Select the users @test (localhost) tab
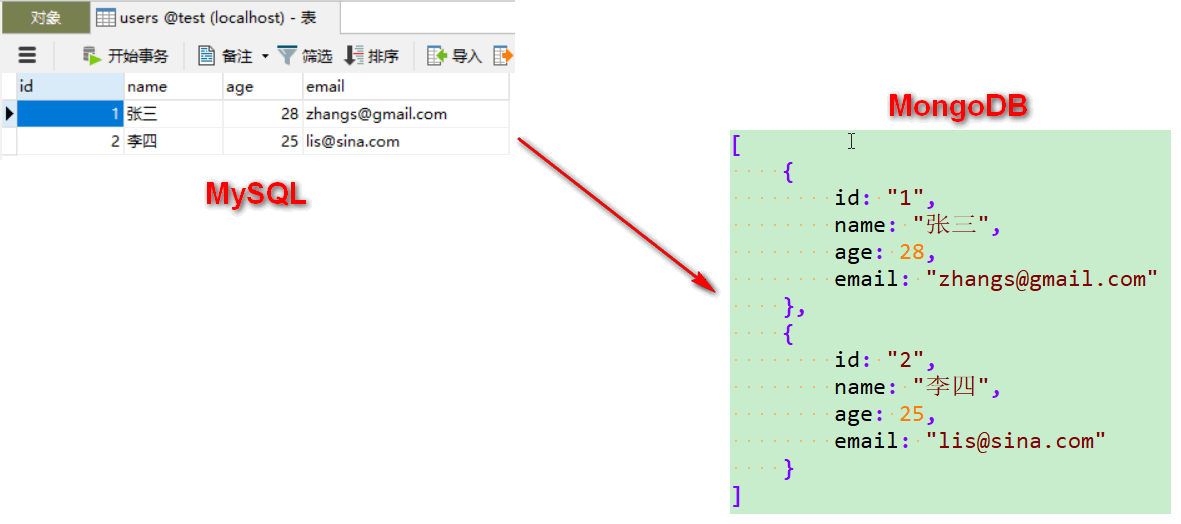The image size is (1181, 524). [x=215, y=17]
